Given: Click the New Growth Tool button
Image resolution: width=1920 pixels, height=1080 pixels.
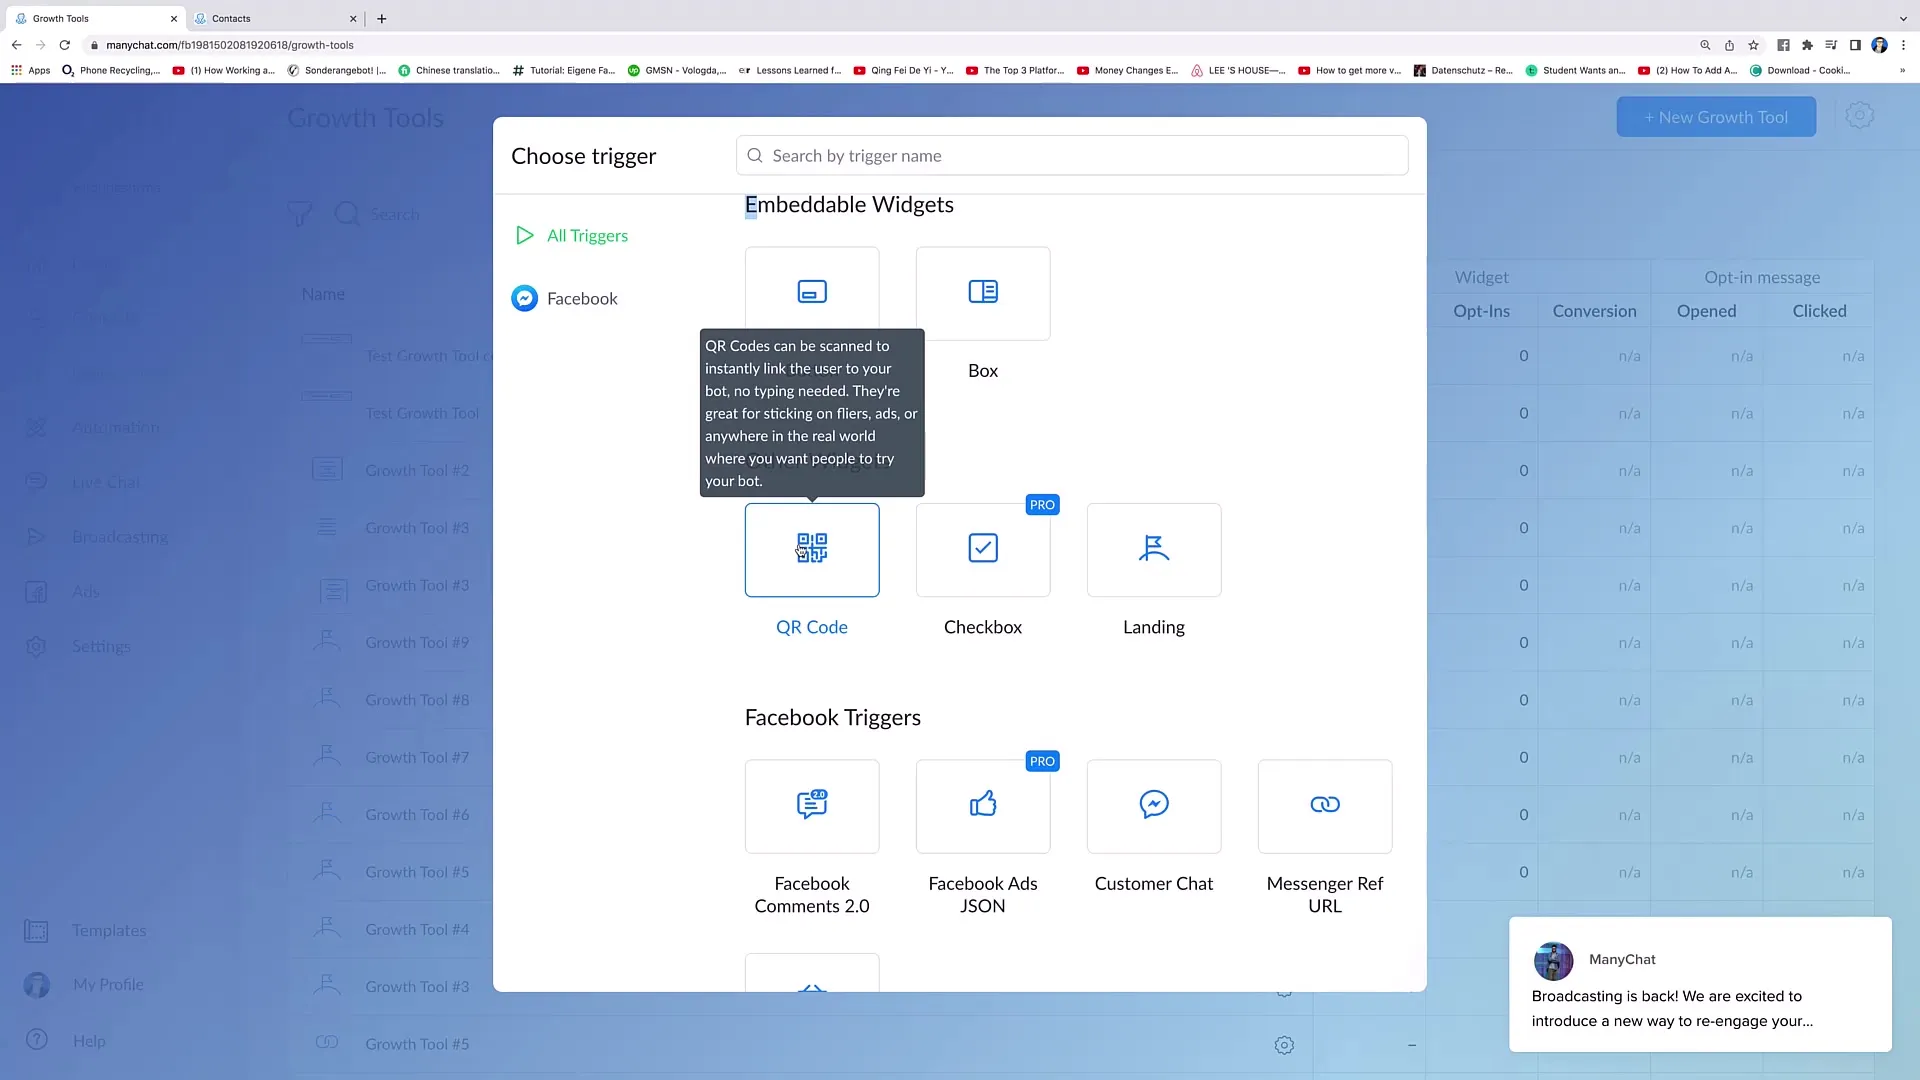Looking at the screenshot, I should [x=1716, y=117].
